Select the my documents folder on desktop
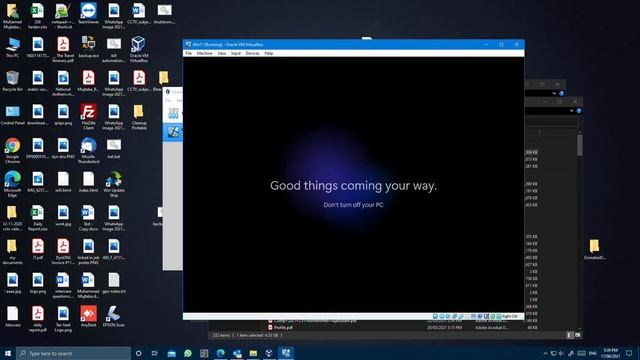The image size is (640, 360). [x=12, y=251]
